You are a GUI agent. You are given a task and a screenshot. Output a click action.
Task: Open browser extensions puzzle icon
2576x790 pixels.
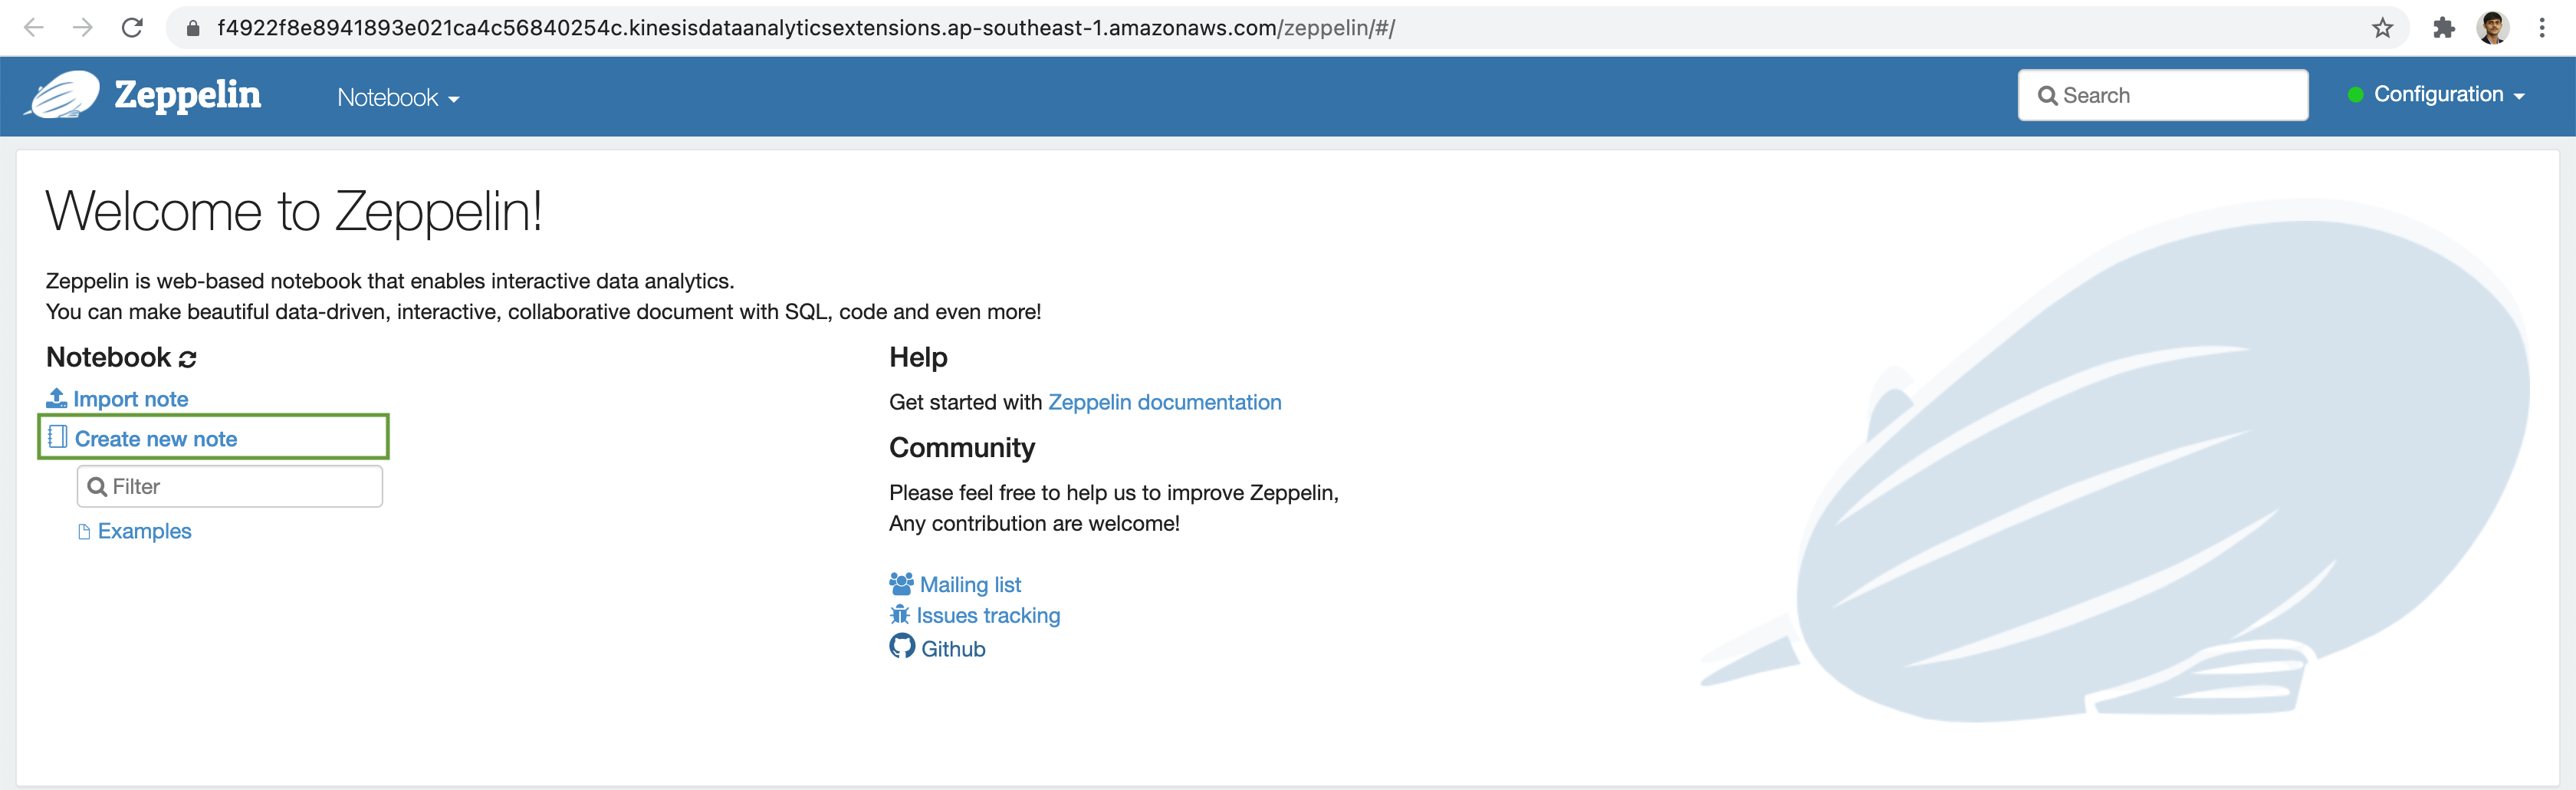2443,28
